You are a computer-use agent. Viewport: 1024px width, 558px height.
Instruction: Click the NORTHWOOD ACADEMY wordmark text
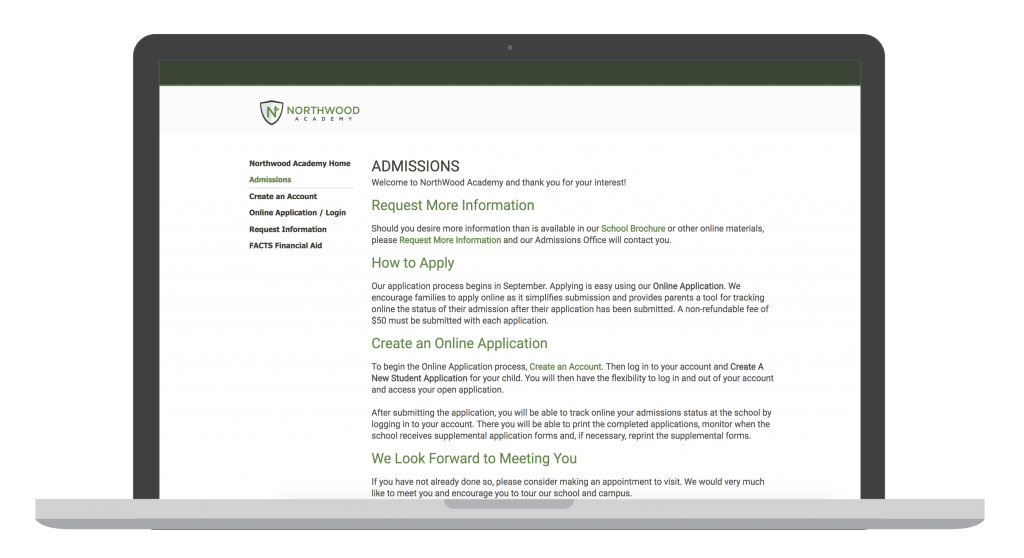(x=323, y=112)
